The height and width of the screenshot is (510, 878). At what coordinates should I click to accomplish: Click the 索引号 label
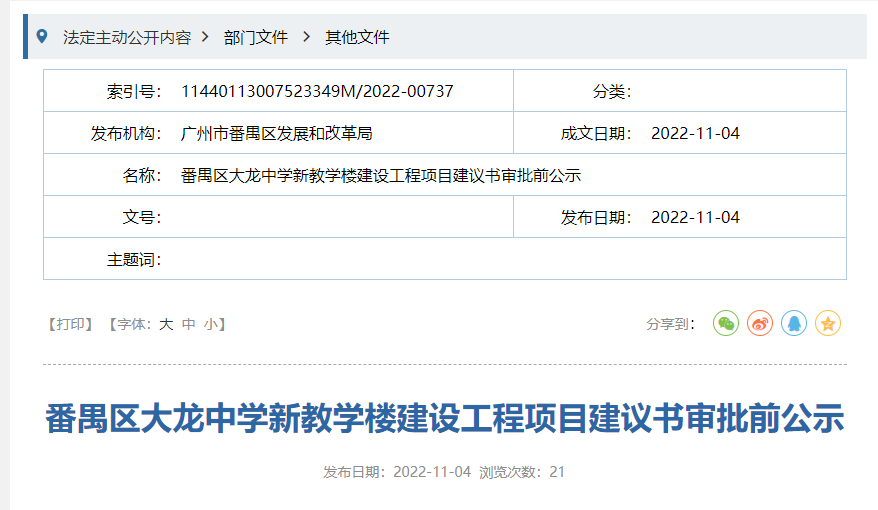coord(134,91)
